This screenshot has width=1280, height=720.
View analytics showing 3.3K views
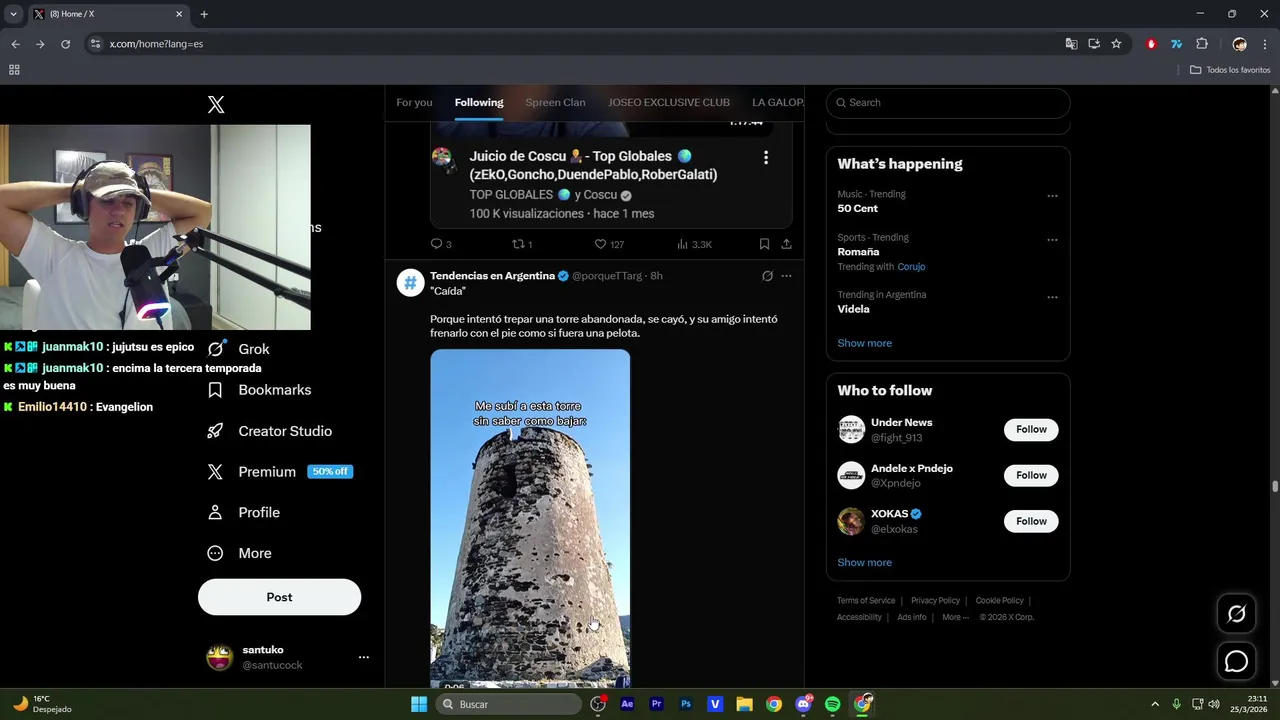tap(694, 244)
